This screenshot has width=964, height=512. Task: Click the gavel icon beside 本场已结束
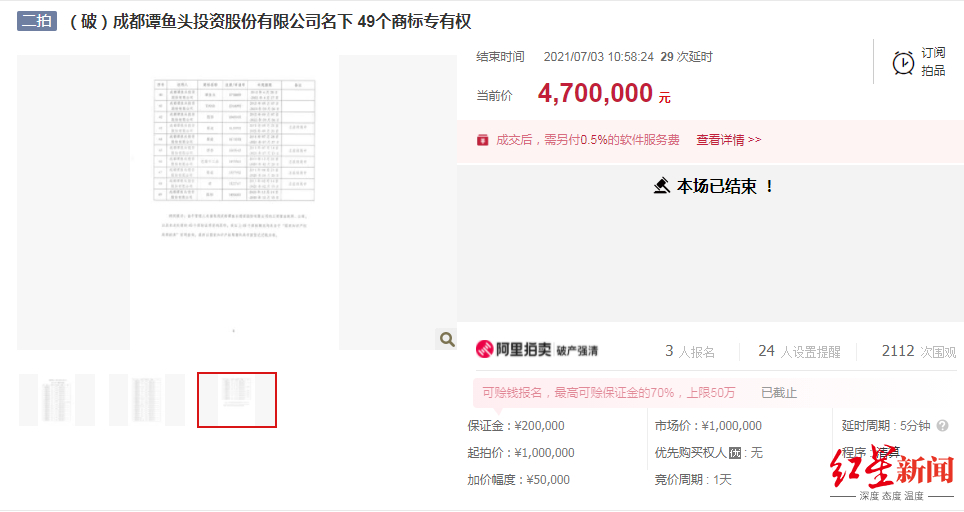click(x=662, y=186)
